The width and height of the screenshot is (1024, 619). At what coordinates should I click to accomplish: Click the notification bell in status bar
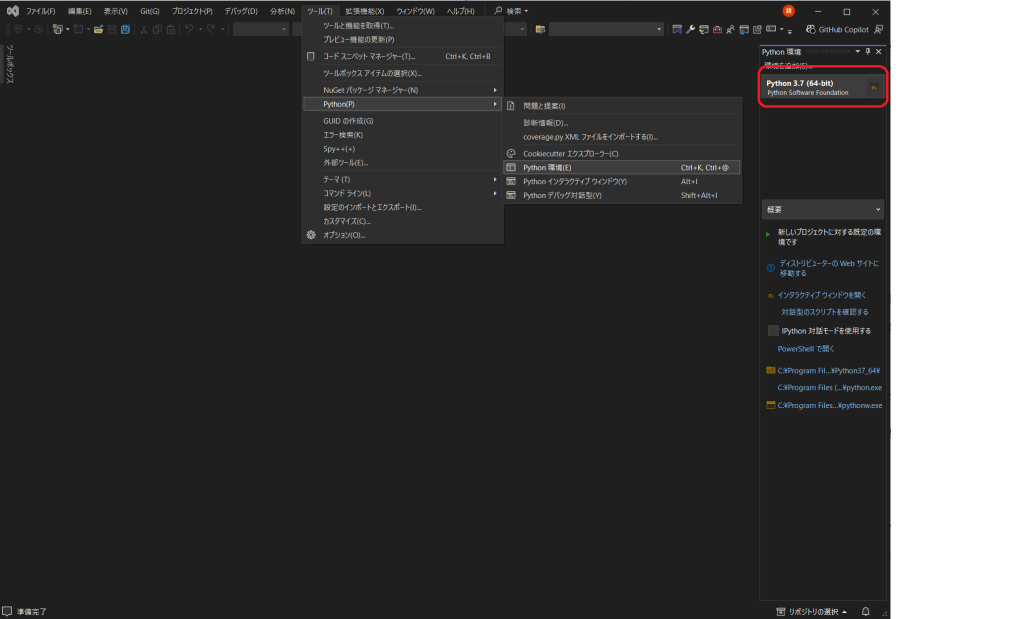click(865, 611)
